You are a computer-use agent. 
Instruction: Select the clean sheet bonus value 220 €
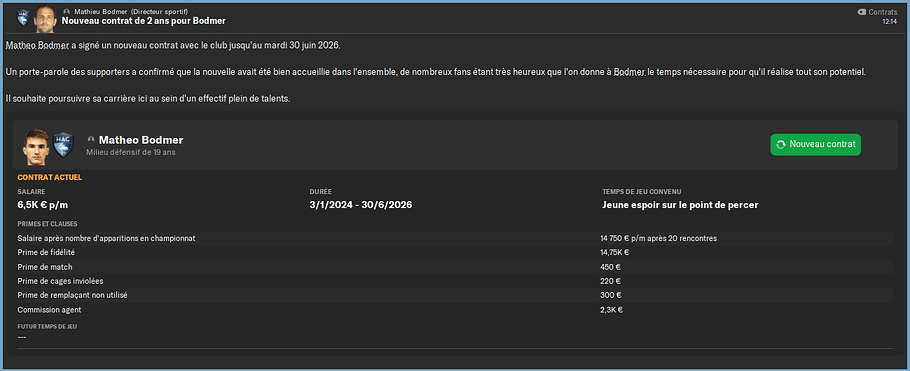click(x=611, y=281)
